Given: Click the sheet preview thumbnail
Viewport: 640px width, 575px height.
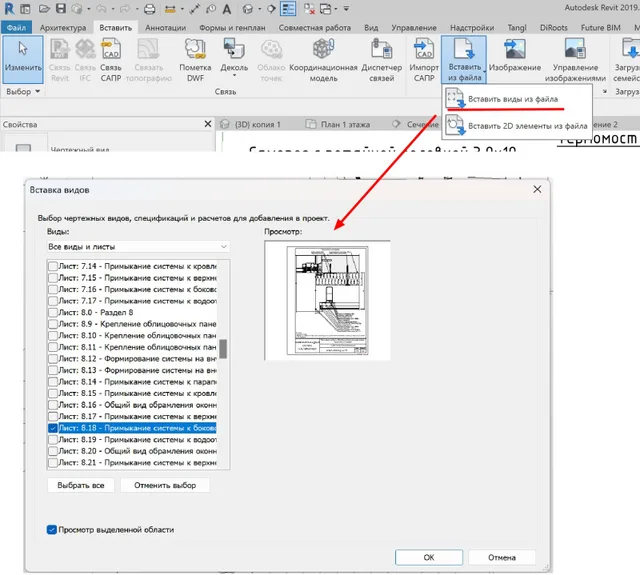Looking at the screenshot, I should 327,300.
